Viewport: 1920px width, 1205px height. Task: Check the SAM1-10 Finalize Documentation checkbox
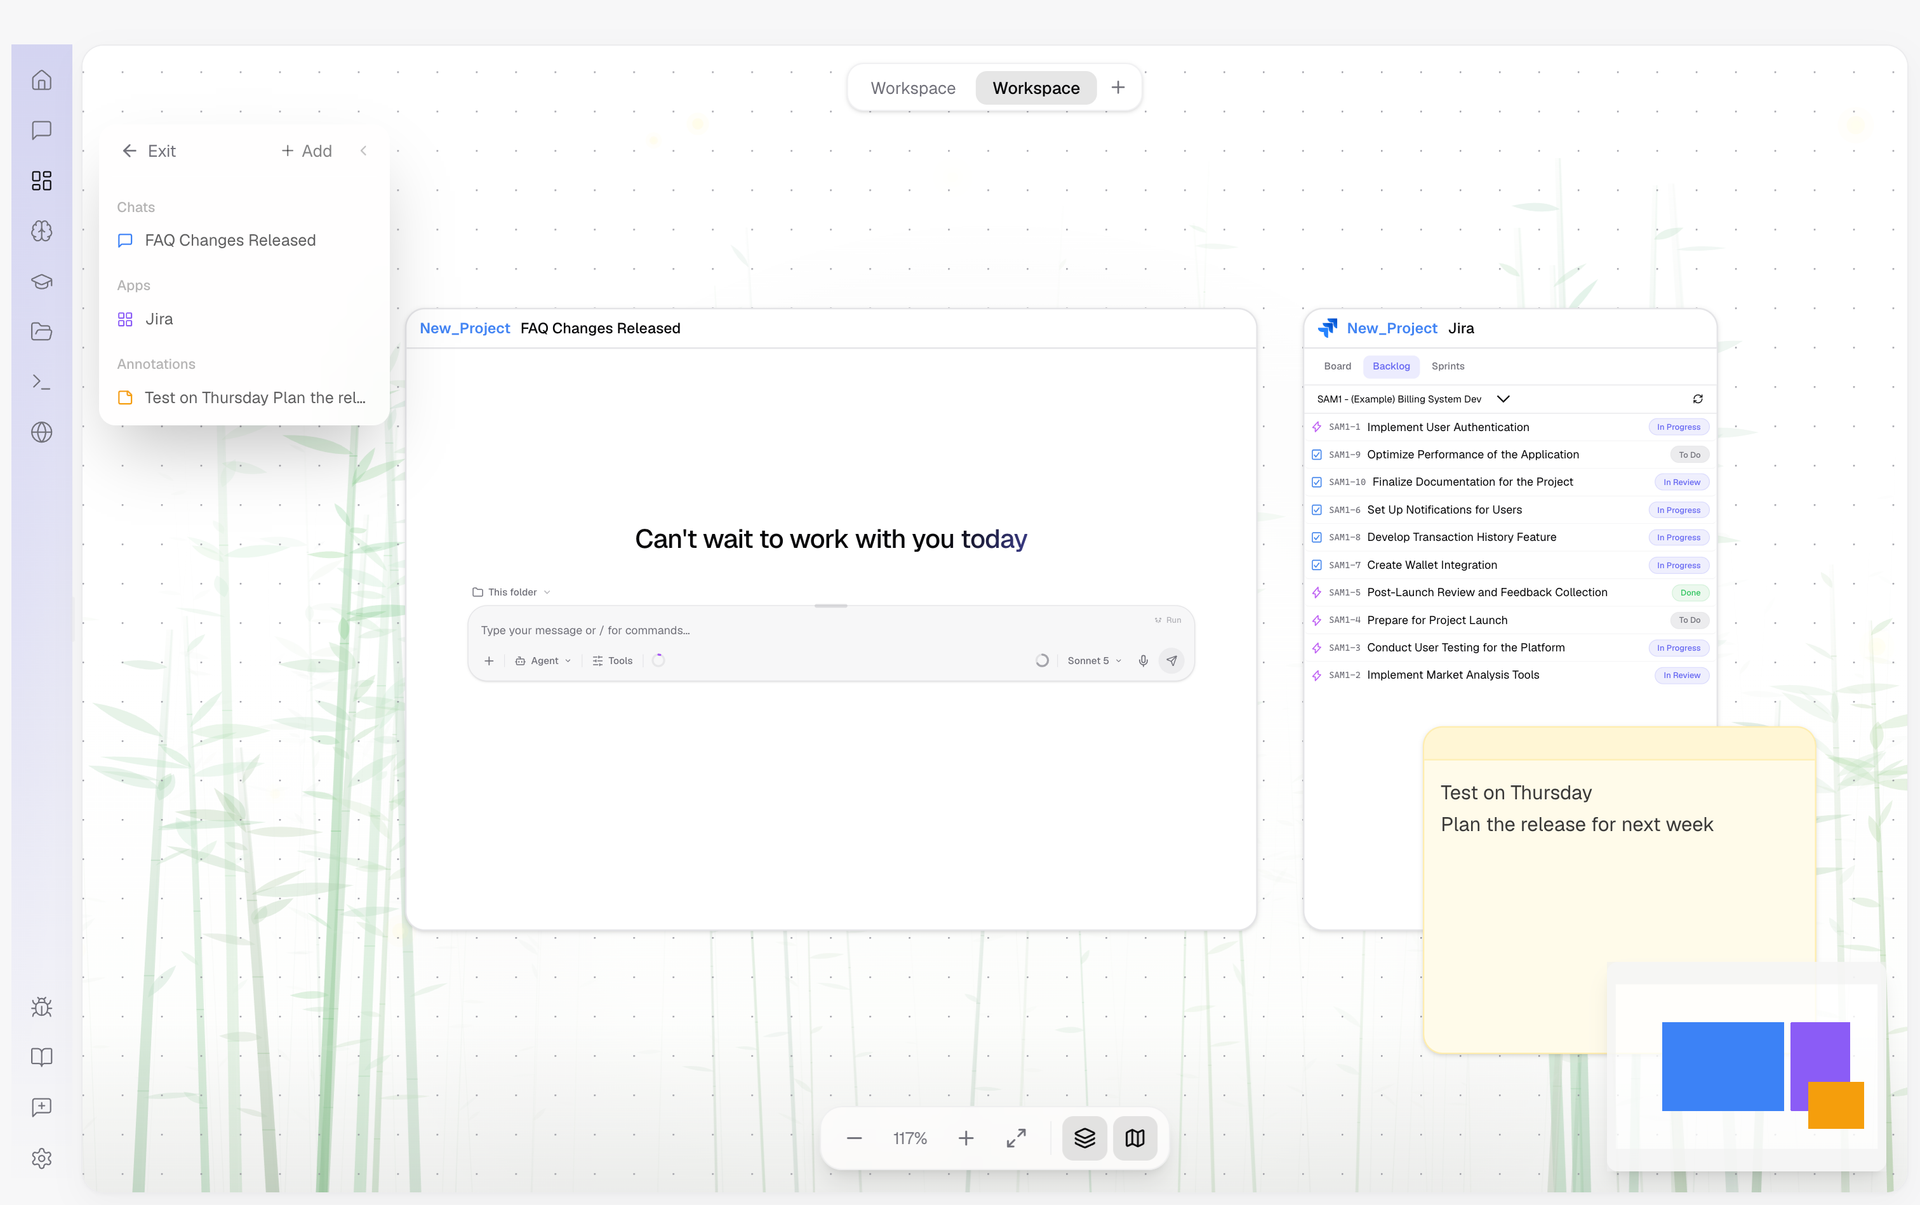click(1317, 482)
